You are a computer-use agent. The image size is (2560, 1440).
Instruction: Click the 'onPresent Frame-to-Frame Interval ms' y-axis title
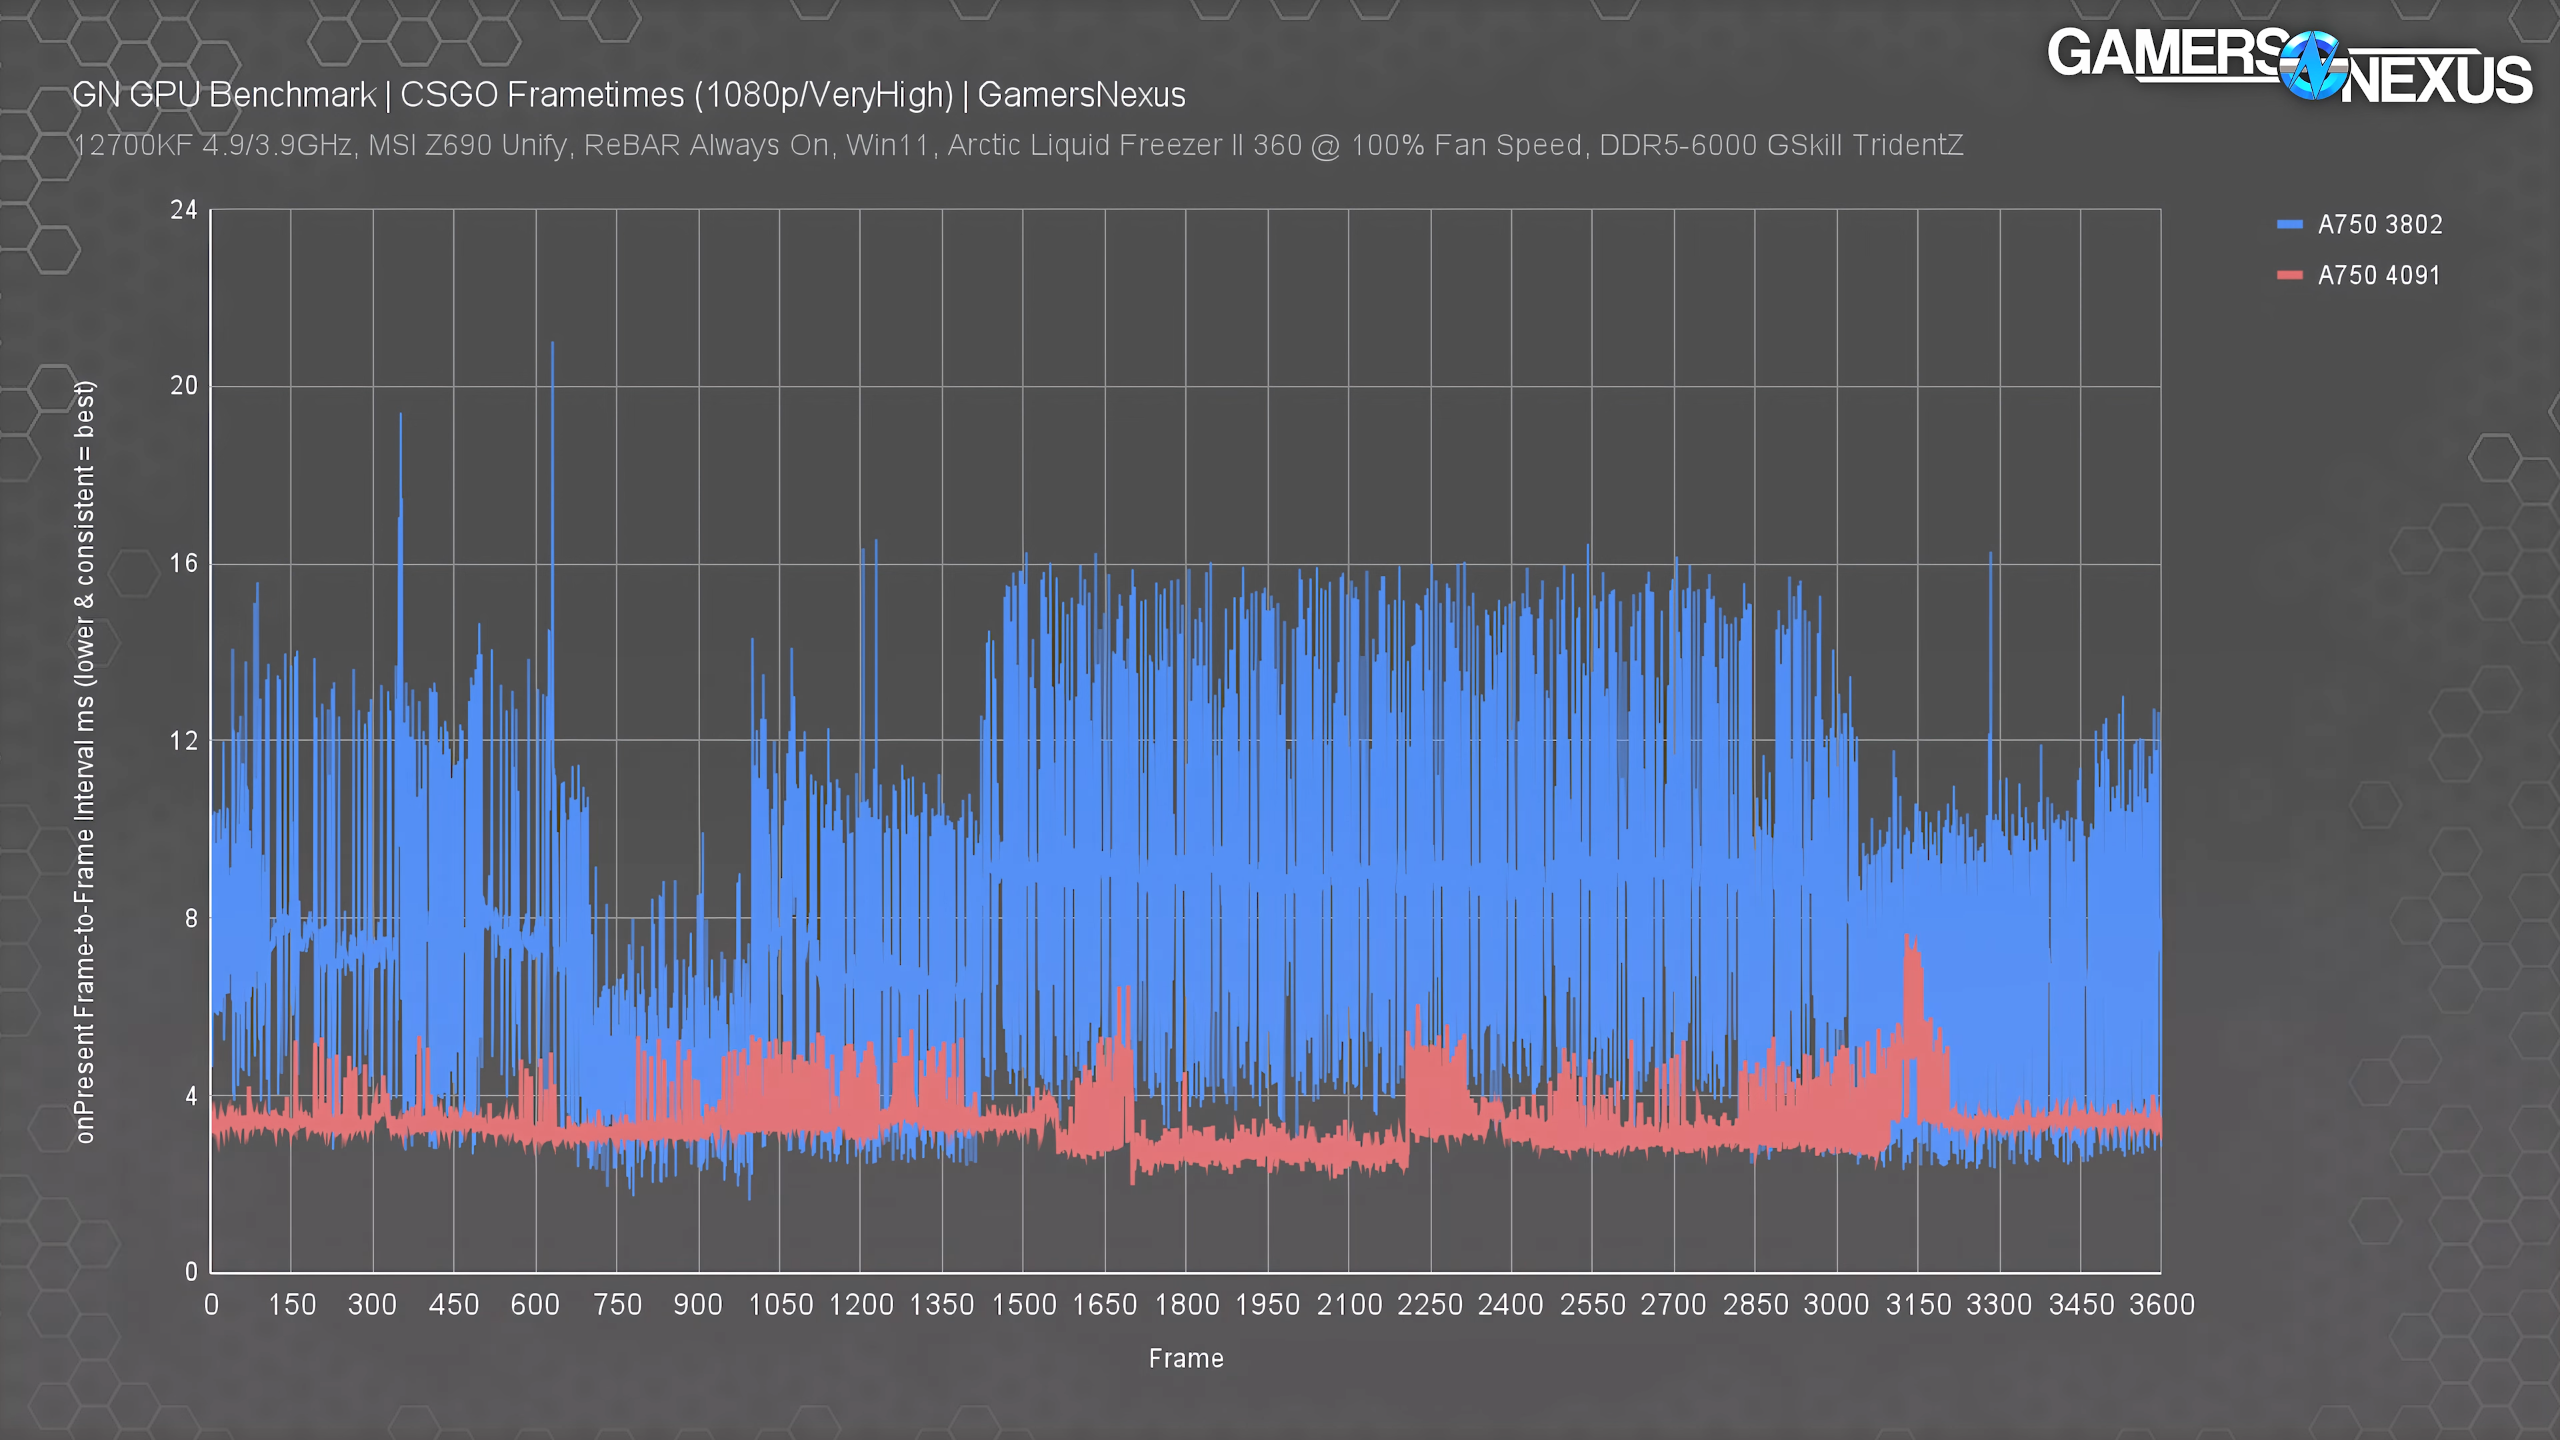[85, 761]
